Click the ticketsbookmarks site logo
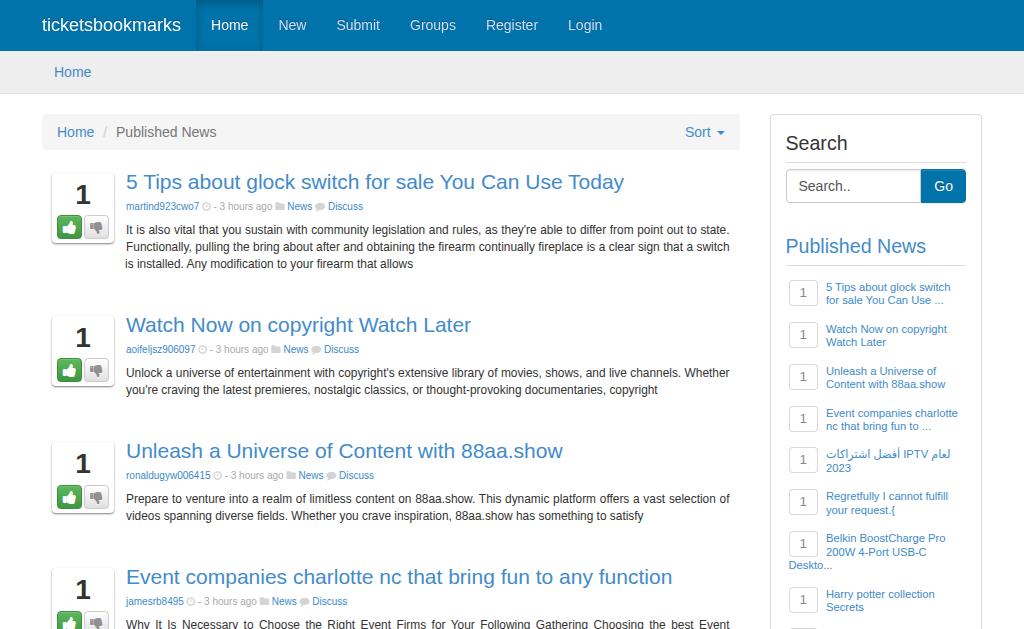The height and width of the screenshot is (629, 1024). (x=112, y=25)
